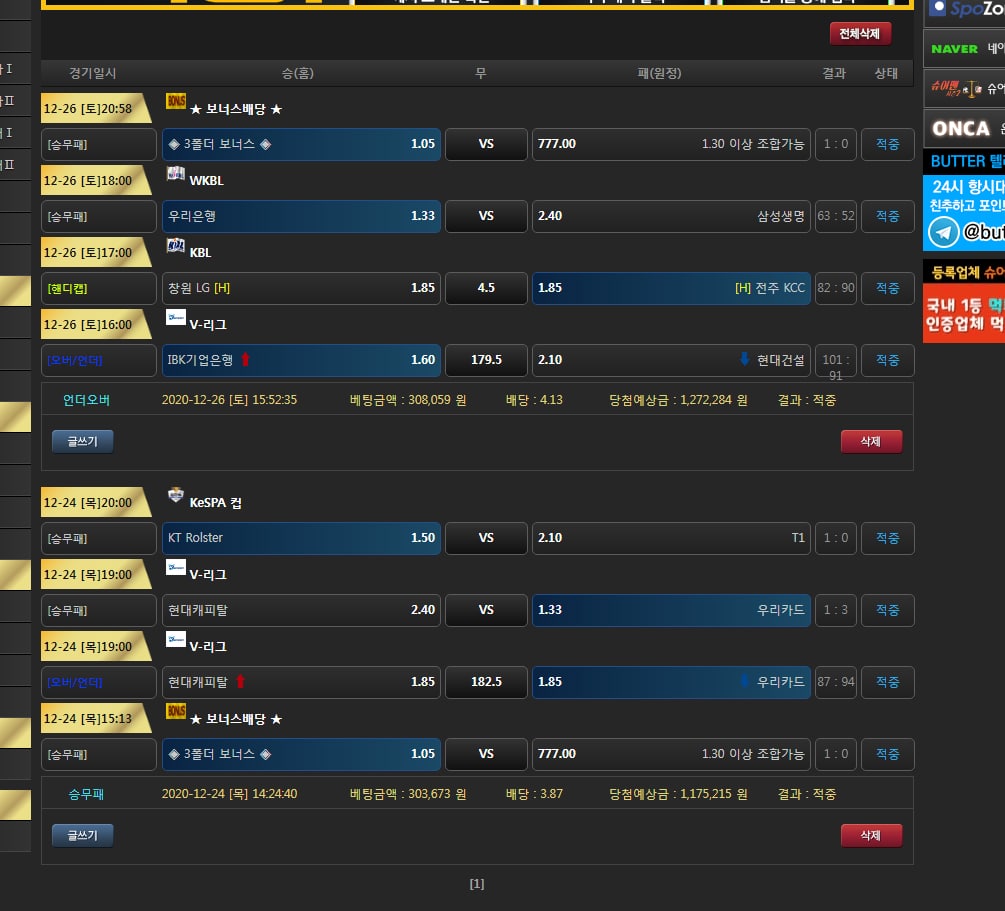Click the red up arrow beside IBK기업은행
Image resolution: width=1005 pixels, height=911 pixels.
click(245, 360)
